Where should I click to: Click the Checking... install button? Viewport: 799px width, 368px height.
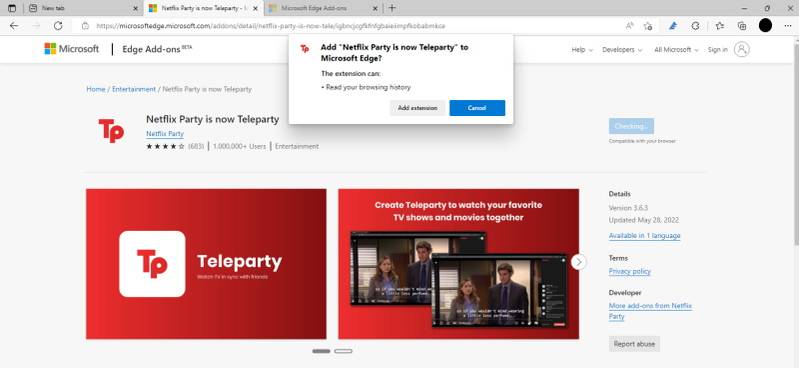[631, 126]
